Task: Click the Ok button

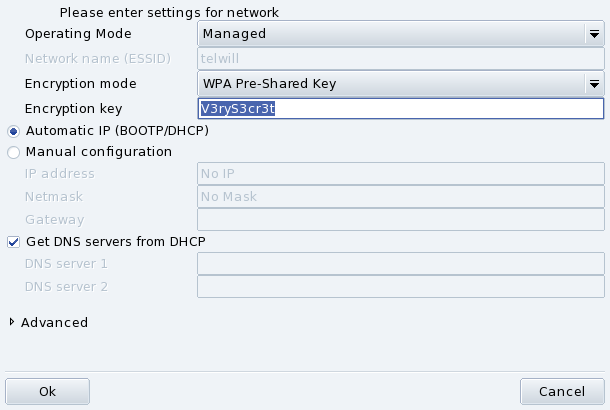Action: (47, 392)
